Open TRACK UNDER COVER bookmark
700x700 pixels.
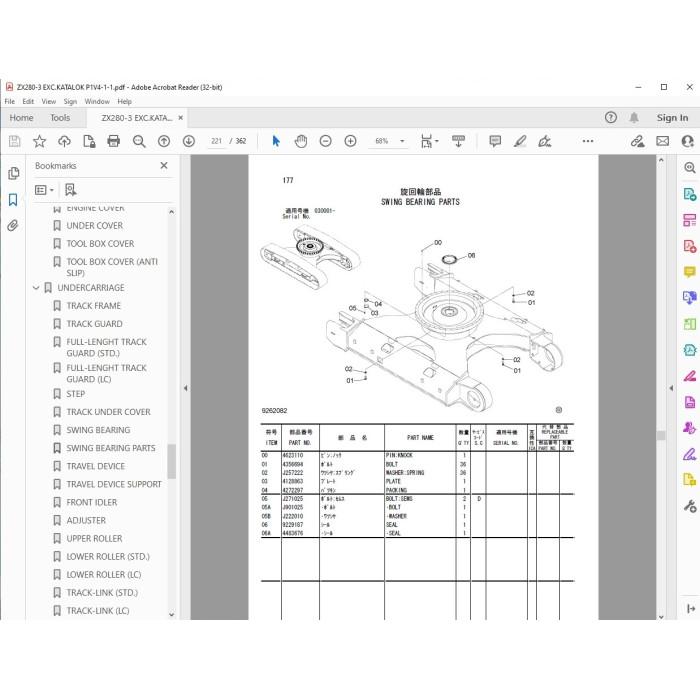pyautogui.click(x=108, y=412)
